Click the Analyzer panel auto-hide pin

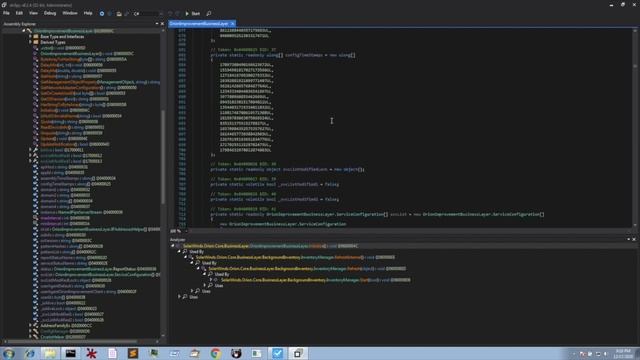pyautogui.click(x=629, y=239)
